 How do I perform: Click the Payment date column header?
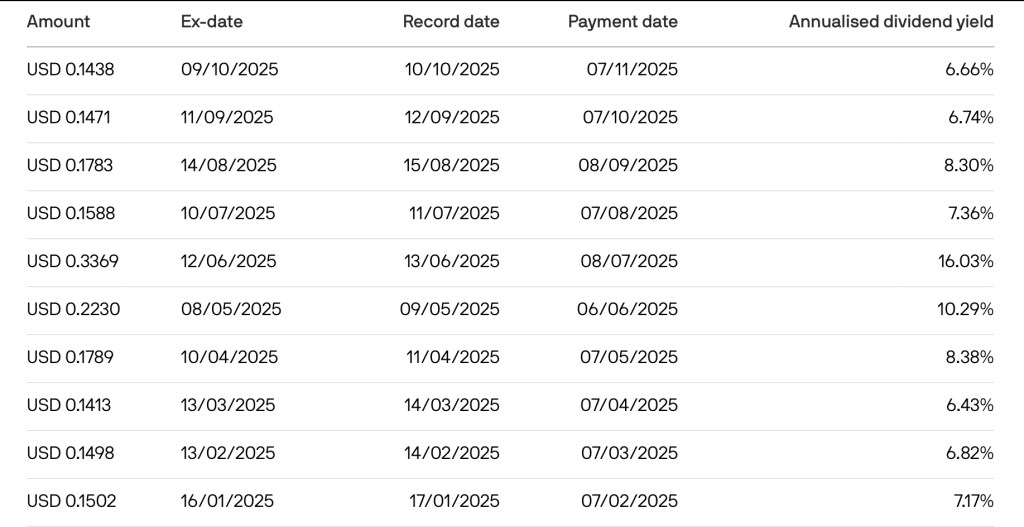tap(622, 21)
